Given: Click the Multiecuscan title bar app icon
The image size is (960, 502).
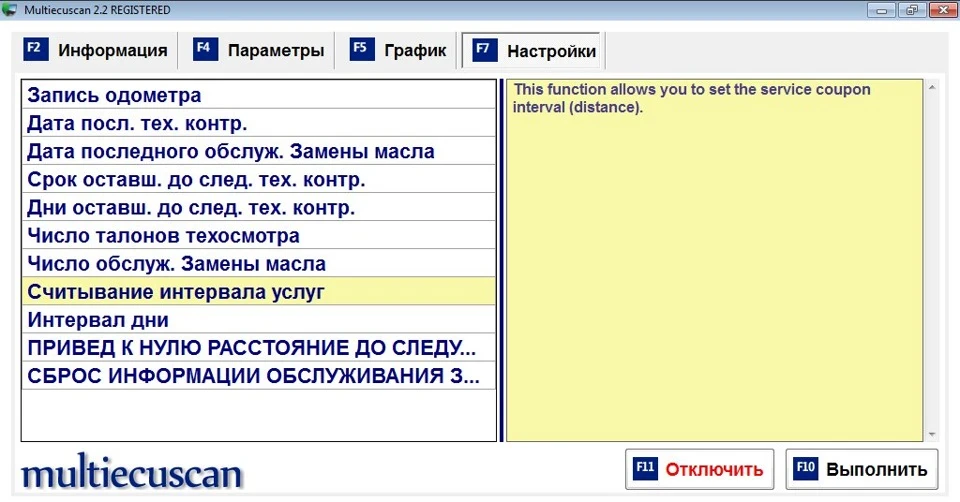Looking at the screenshot, I should click(10, 9).
